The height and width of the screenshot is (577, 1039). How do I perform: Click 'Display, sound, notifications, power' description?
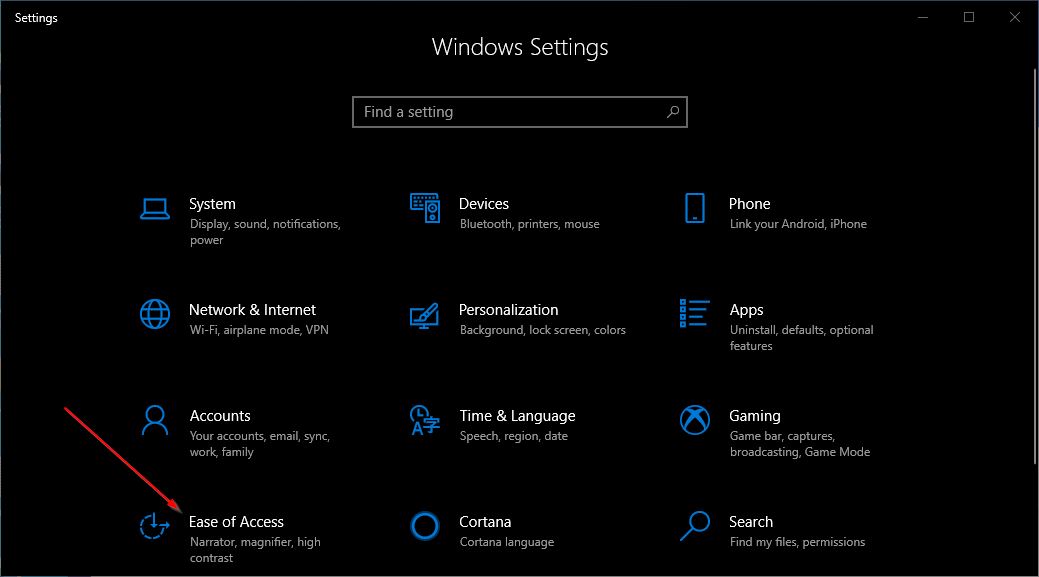tap(265, 232)
